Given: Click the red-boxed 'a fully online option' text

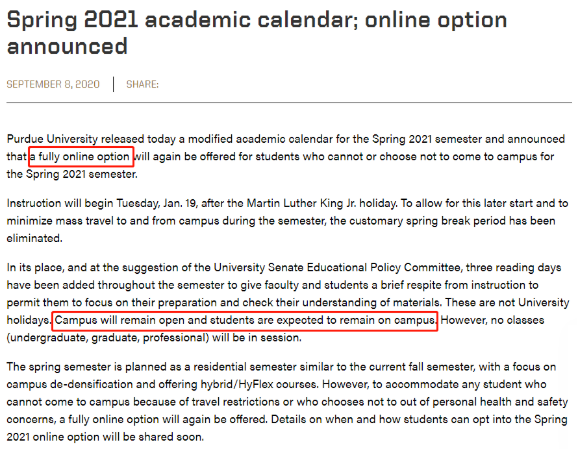Looking at the screenshot, I should coord(81,156).
